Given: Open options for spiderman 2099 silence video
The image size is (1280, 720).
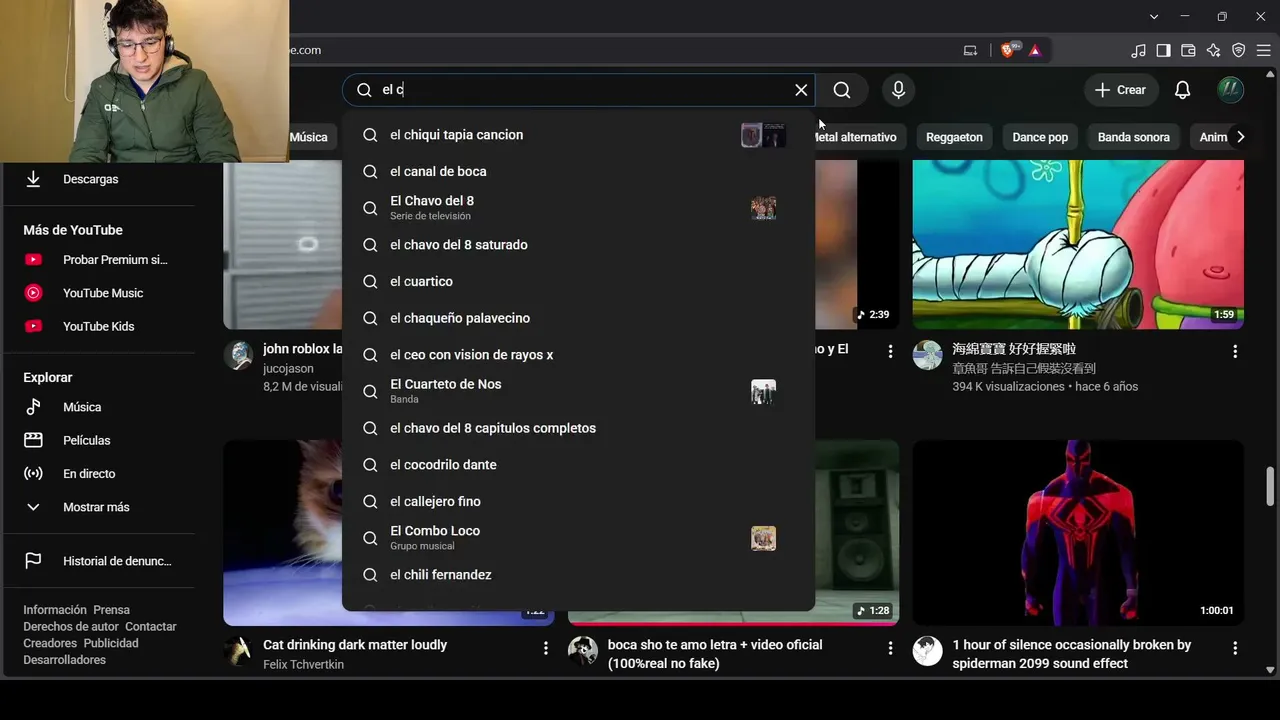Looking at the screenshot, I should (1235, 648).
